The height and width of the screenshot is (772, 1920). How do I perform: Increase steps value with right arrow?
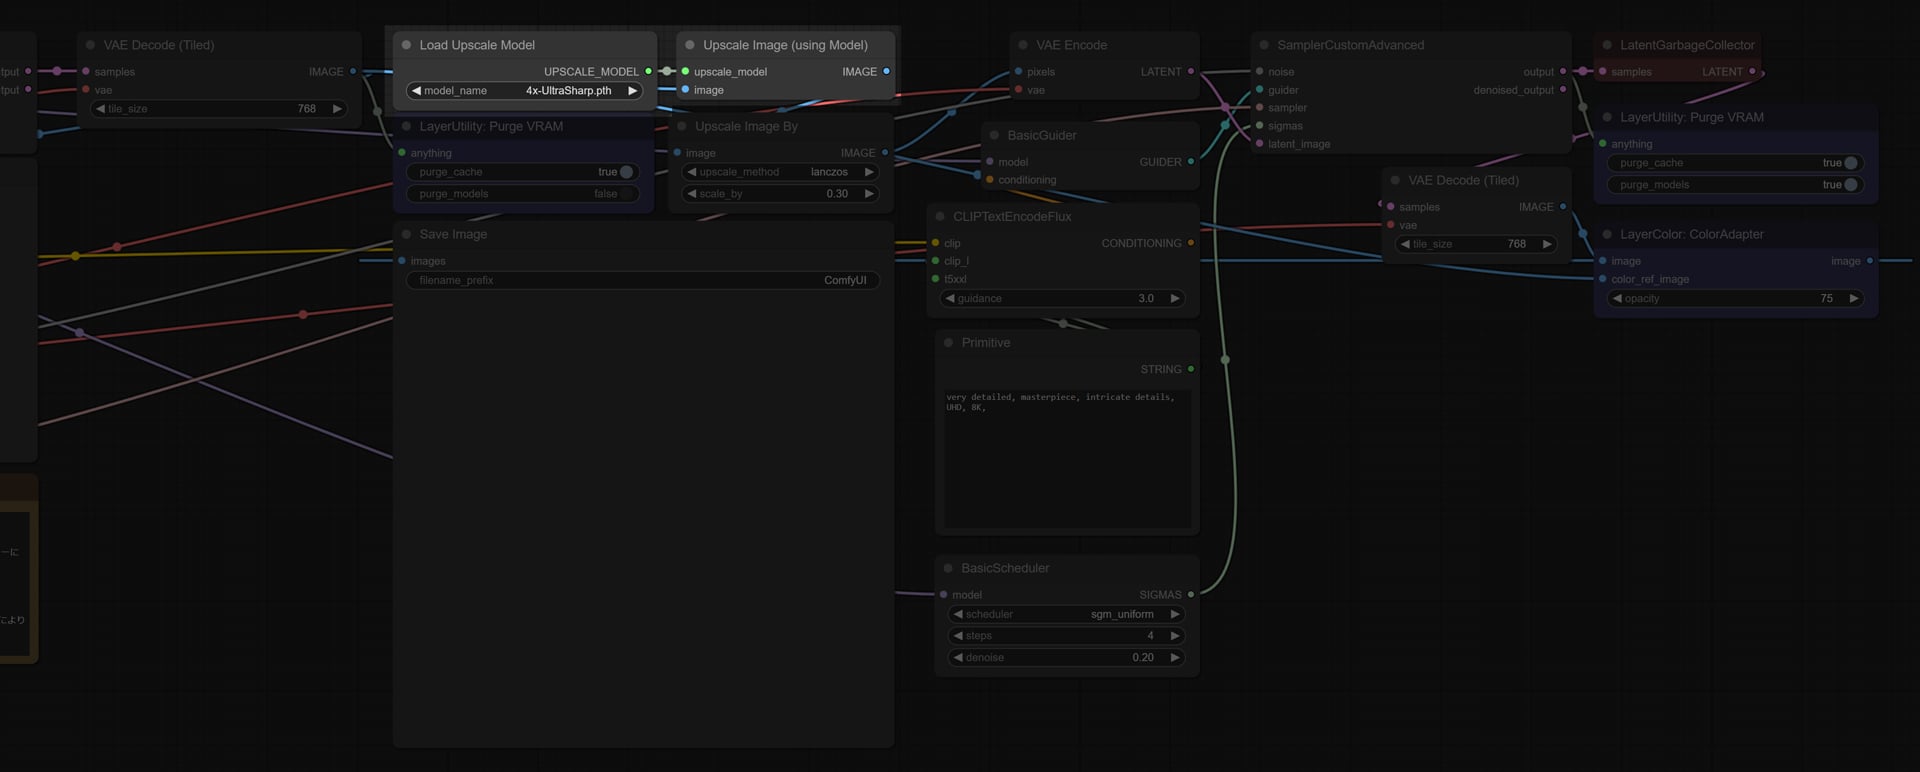point(1174,636)
